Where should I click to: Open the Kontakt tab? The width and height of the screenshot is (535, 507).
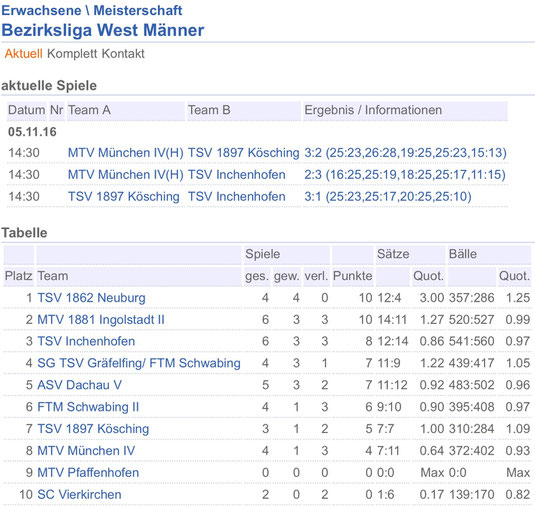pyautogui.click(x=123, y=54)
